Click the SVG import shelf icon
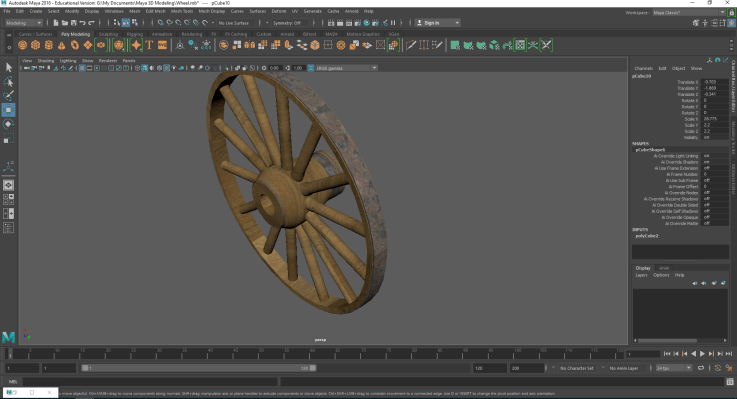This screenshot has width=737, height=399. point(162,45)
